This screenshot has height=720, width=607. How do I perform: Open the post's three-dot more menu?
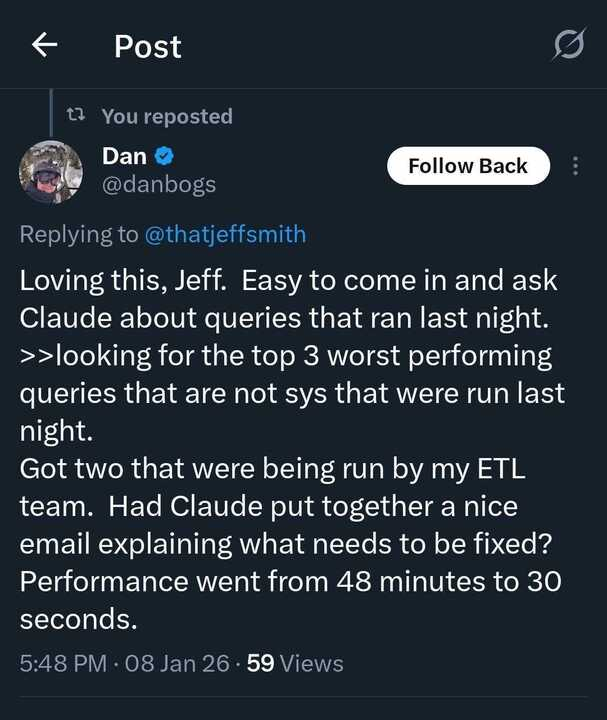pos(575,166)
